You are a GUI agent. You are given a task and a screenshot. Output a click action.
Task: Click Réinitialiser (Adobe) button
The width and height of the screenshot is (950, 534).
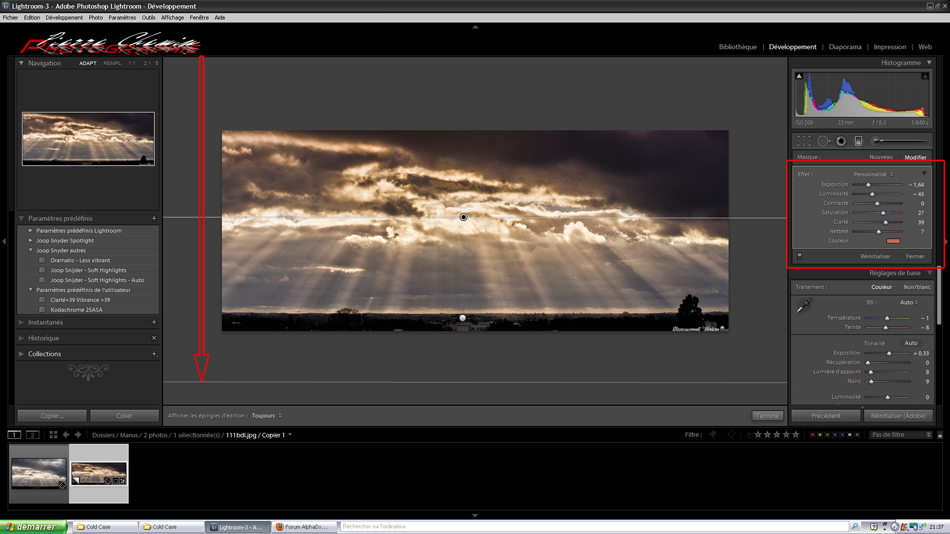pyautogui.click(x=898, y=416)
